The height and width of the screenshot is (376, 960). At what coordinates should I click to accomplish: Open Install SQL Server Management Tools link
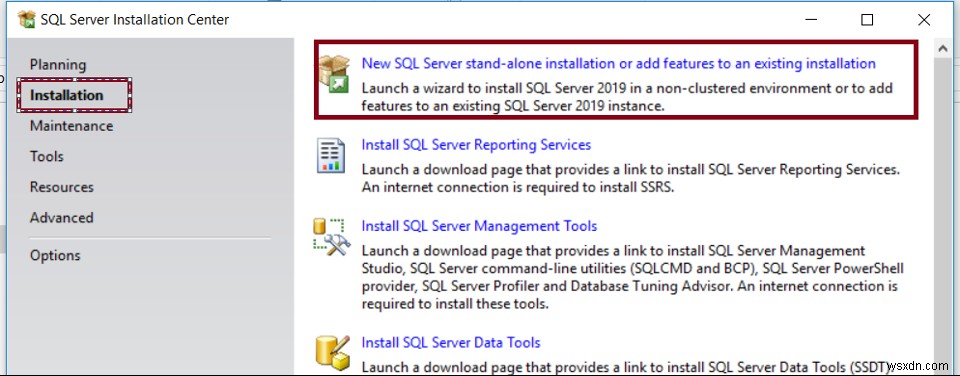[479, 226]
